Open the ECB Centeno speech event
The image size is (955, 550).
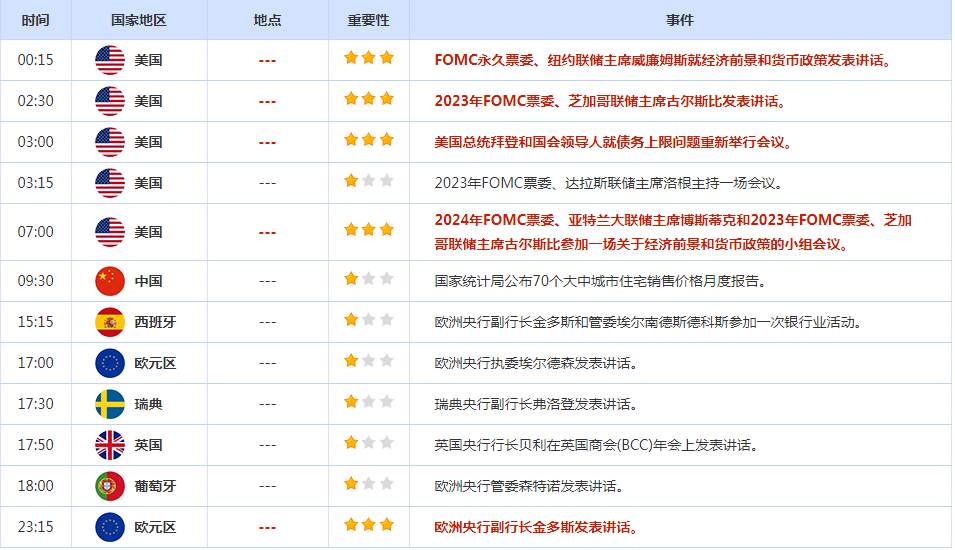(529, 486)
